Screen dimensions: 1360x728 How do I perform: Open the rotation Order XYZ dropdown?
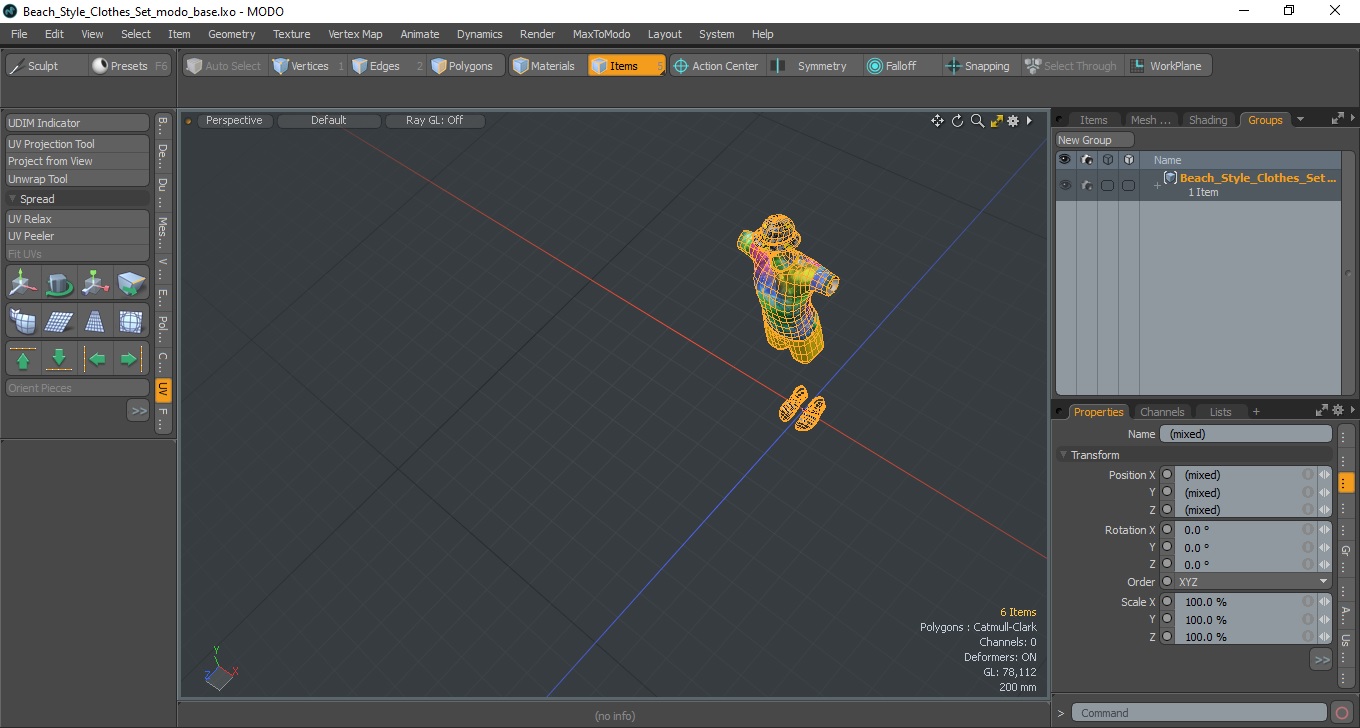click(x=1253, y=582)
